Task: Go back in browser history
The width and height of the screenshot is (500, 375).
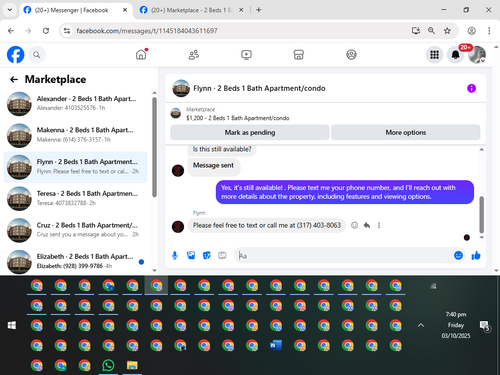Action: coord(11,31)
